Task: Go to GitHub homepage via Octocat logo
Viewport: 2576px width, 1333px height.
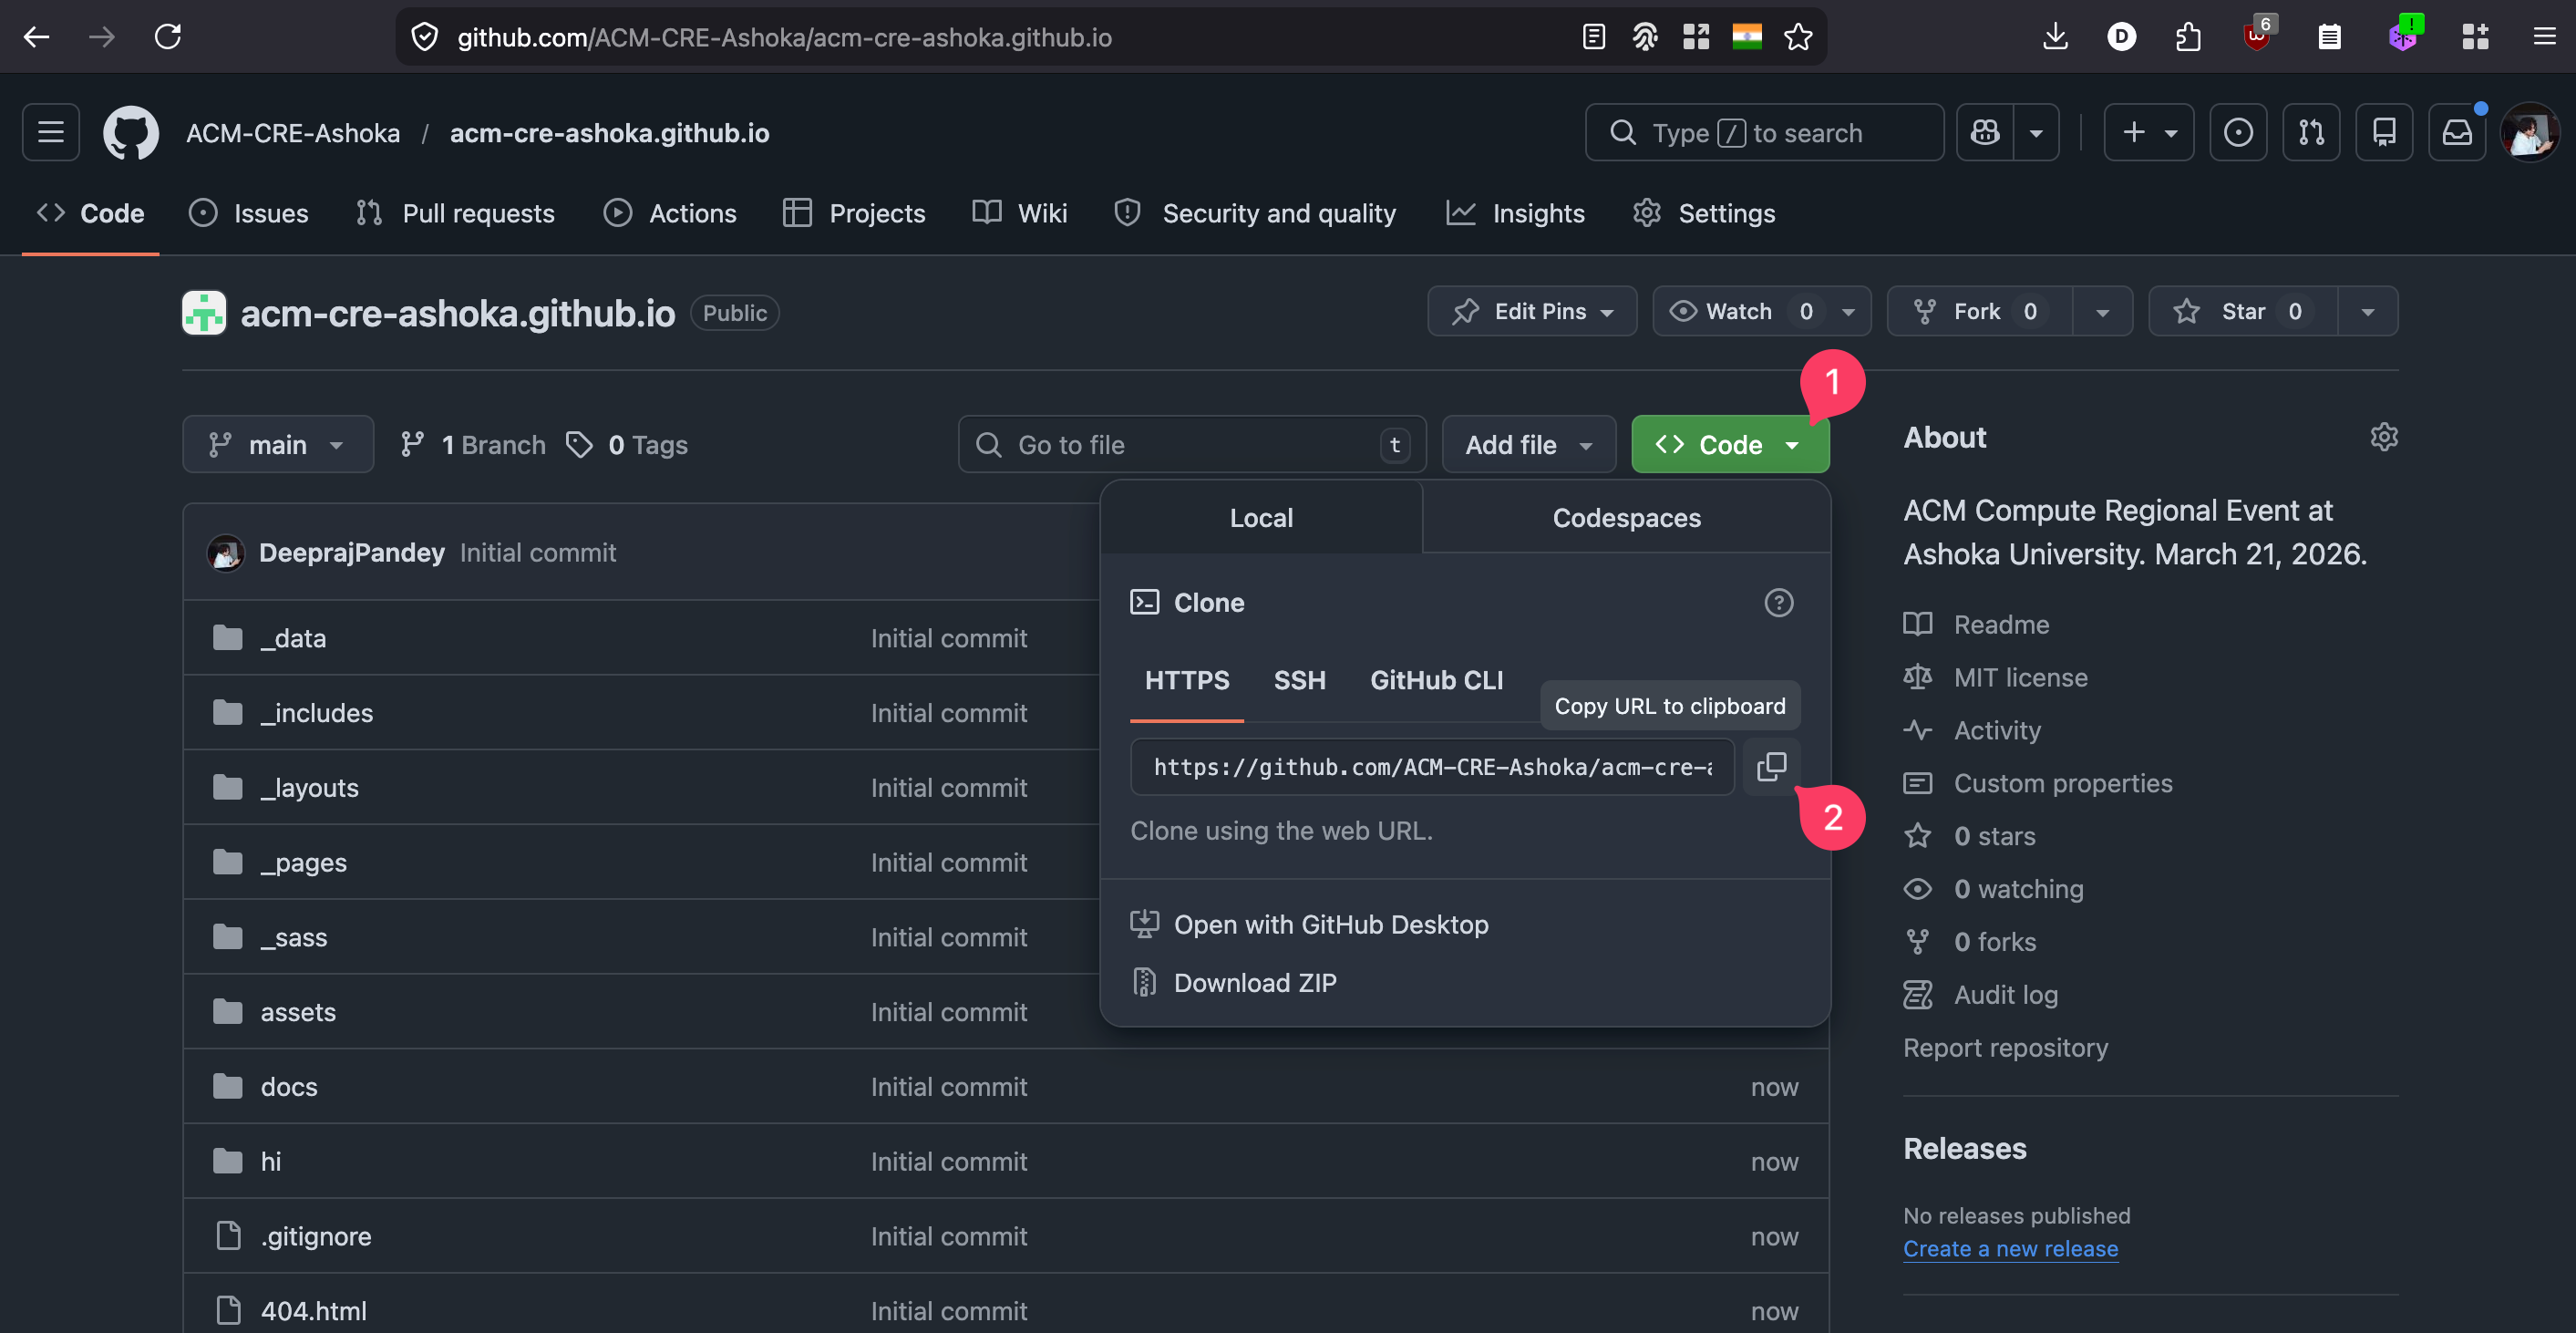Action: click(131, 132)
